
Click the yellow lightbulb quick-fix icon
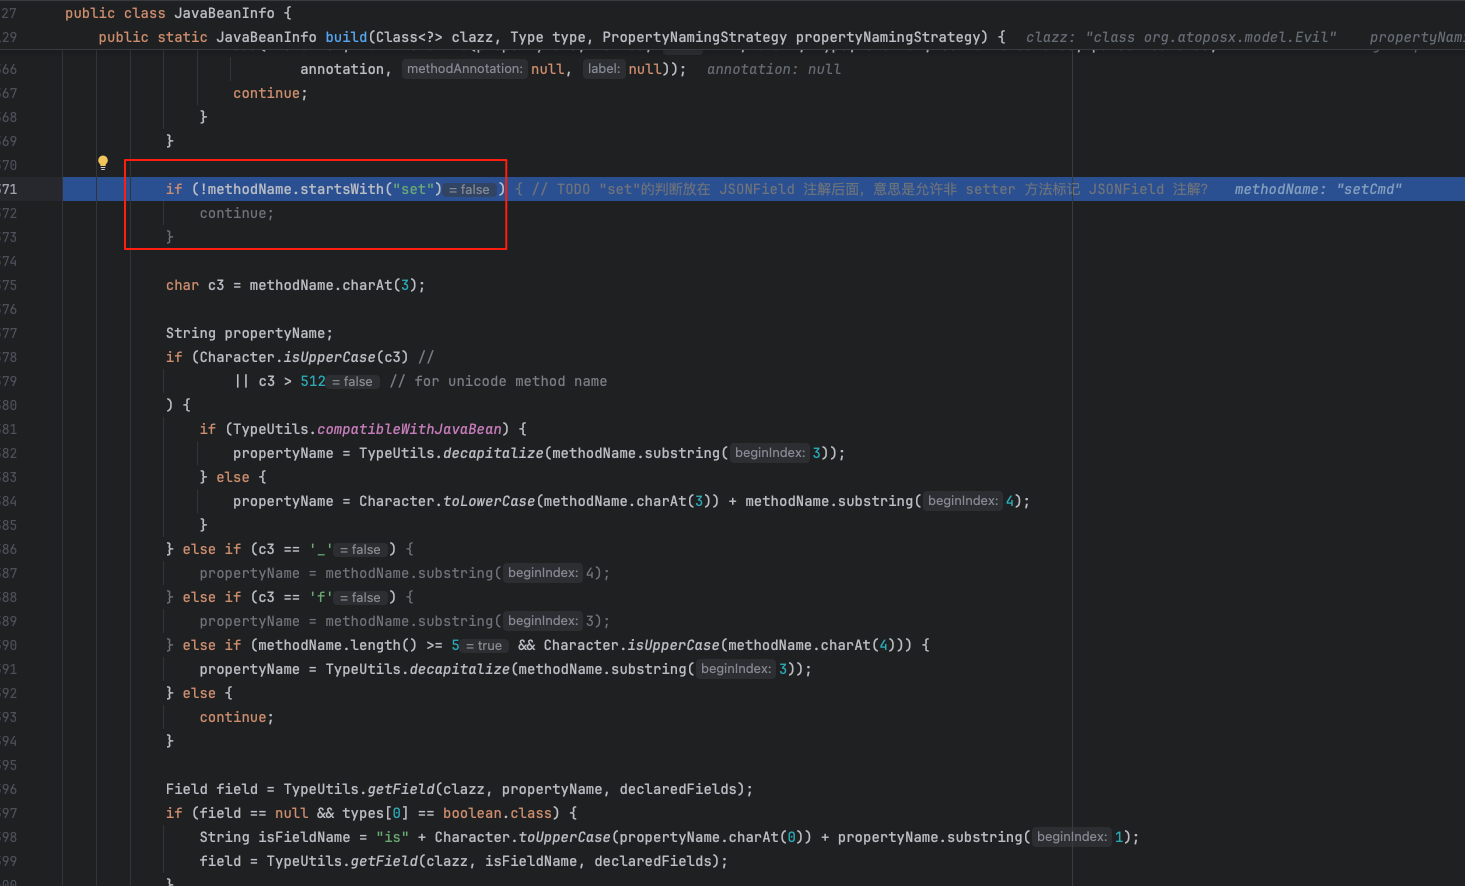pos(102,163)
